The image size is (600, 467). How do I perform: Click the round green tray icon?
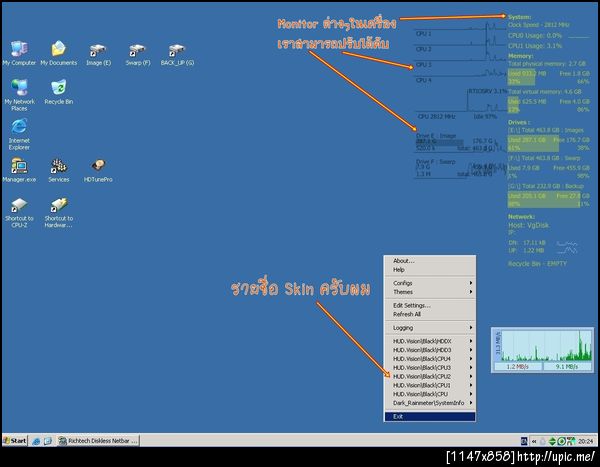point(561,441)
